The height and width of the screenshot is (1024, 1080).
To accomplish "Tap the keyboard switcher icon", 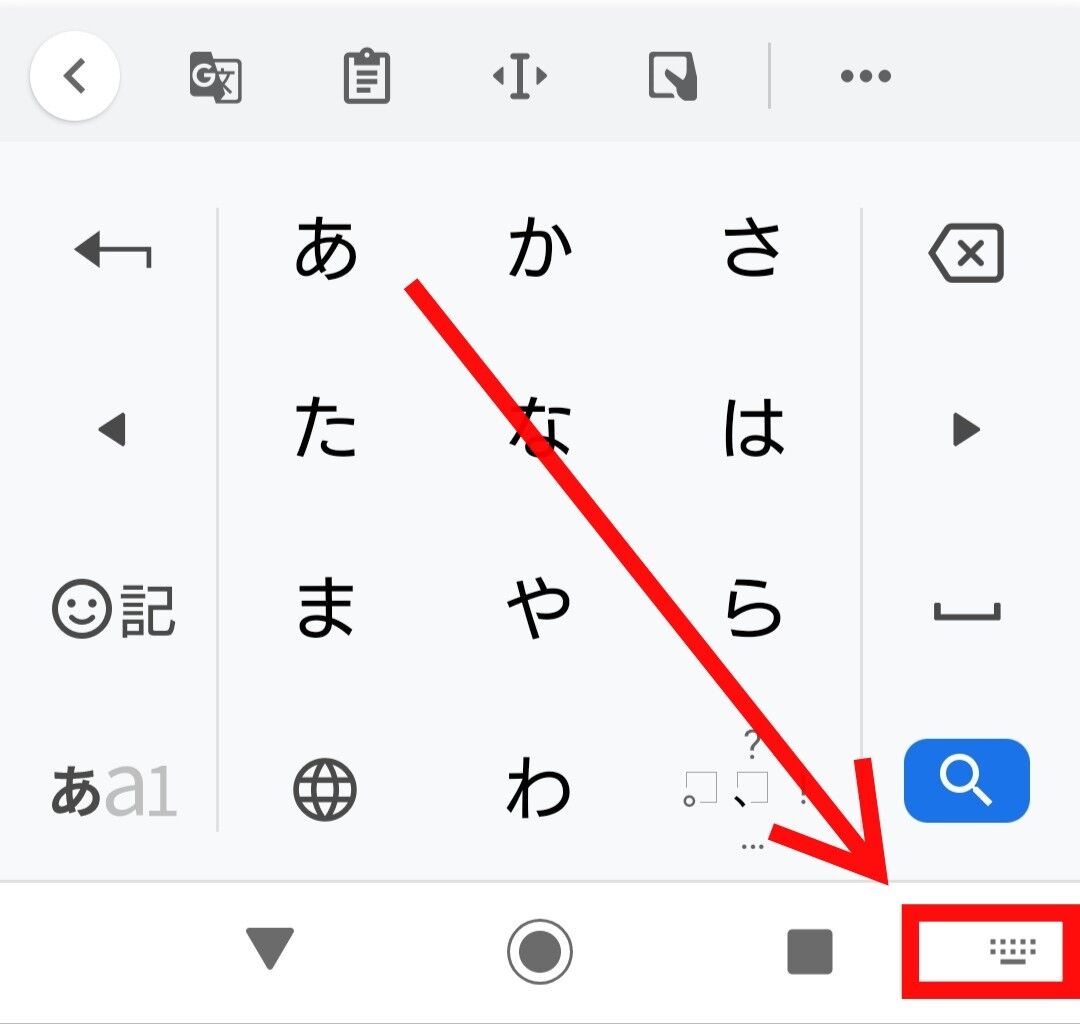I will [1012, 950].
